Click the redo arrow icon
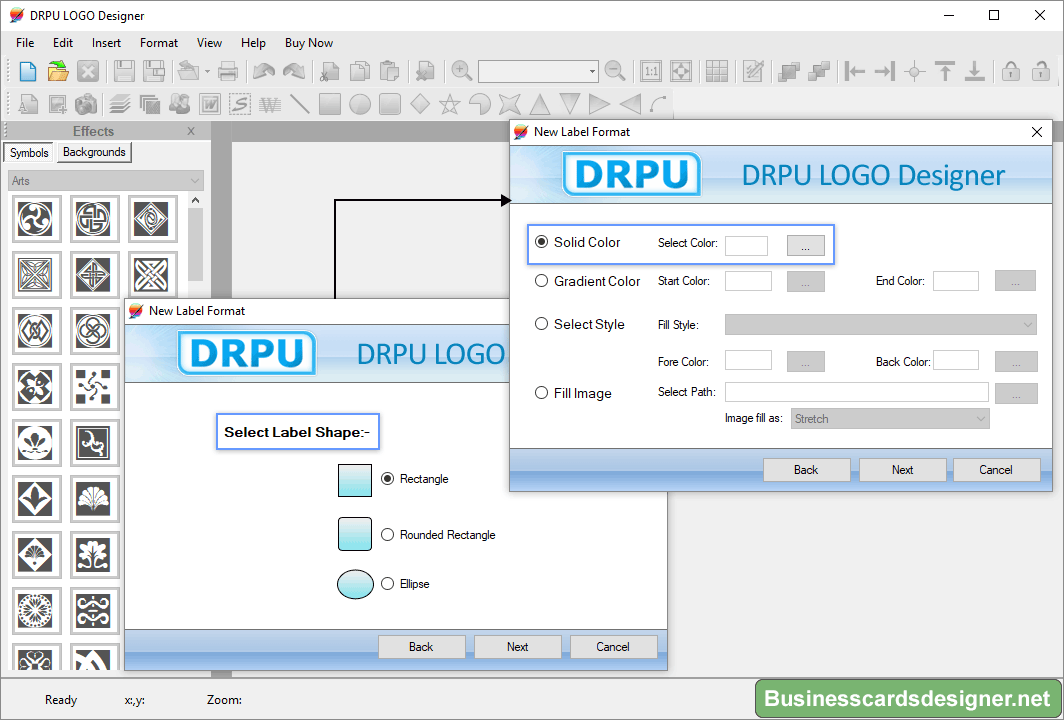The height and width of the screenshot is (720, 1064). coord(293,71)
